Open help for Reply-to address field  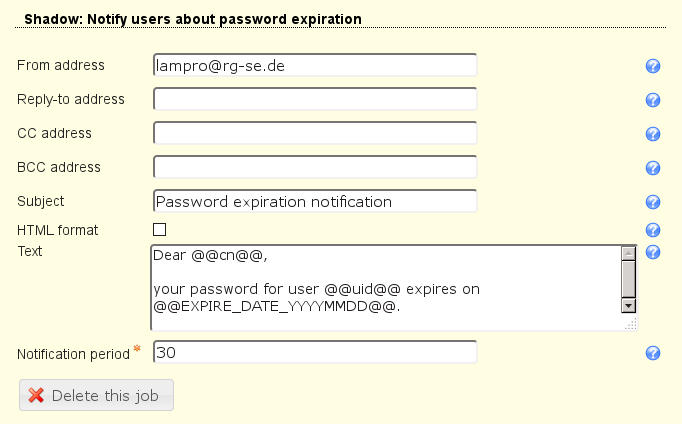tap(653, 100)
